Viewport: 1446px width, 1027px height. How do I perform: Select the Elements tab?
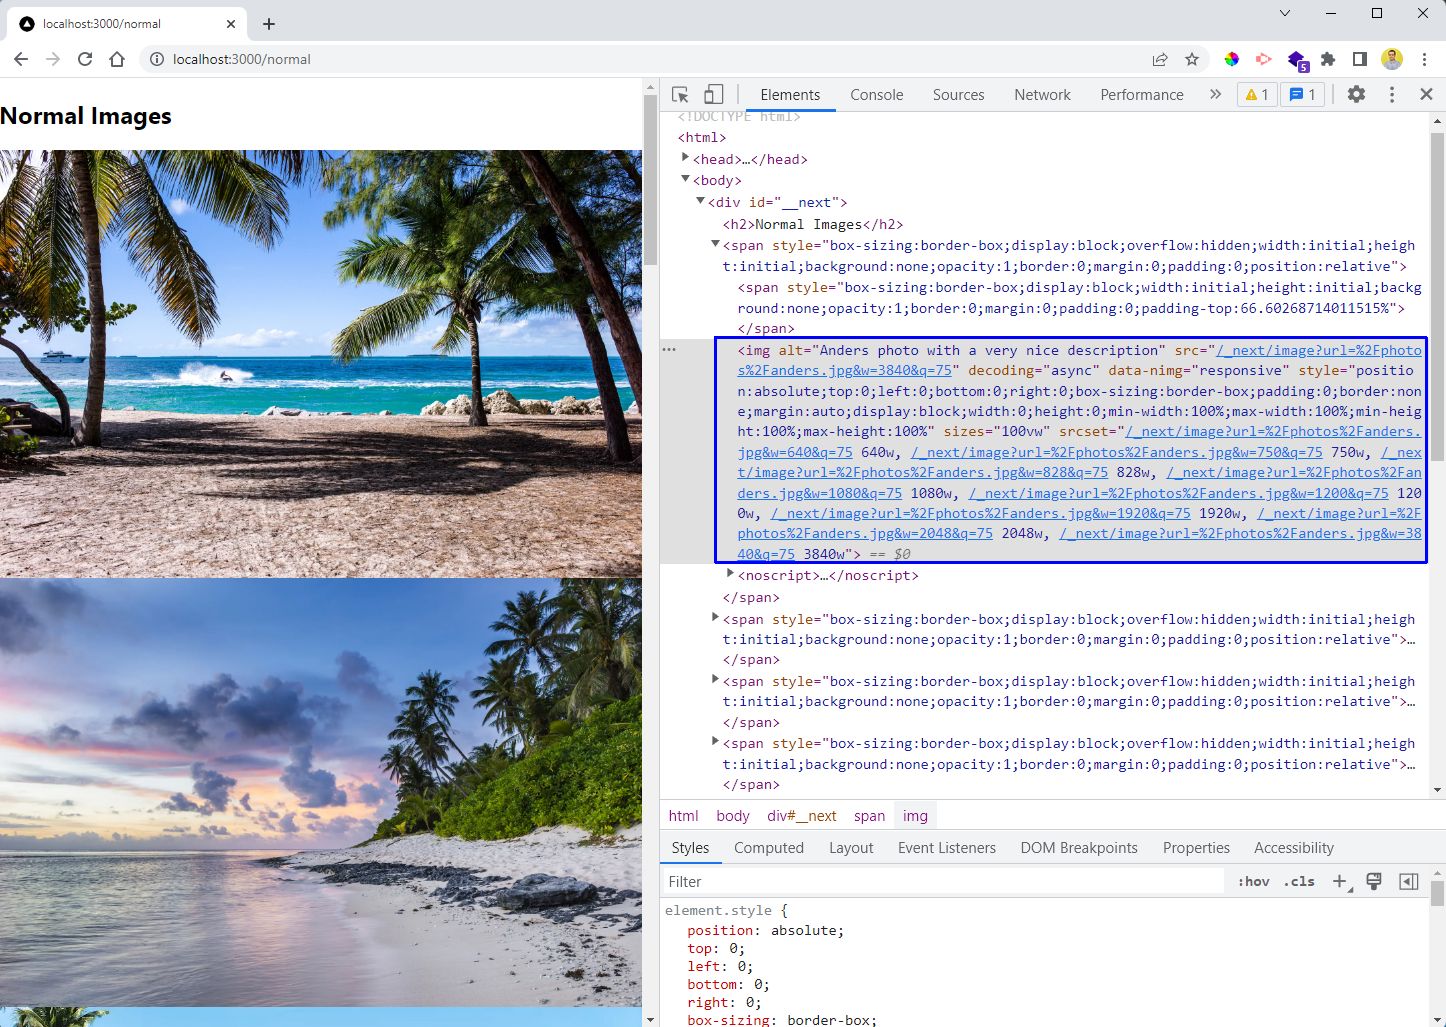[x=790, y=94]
